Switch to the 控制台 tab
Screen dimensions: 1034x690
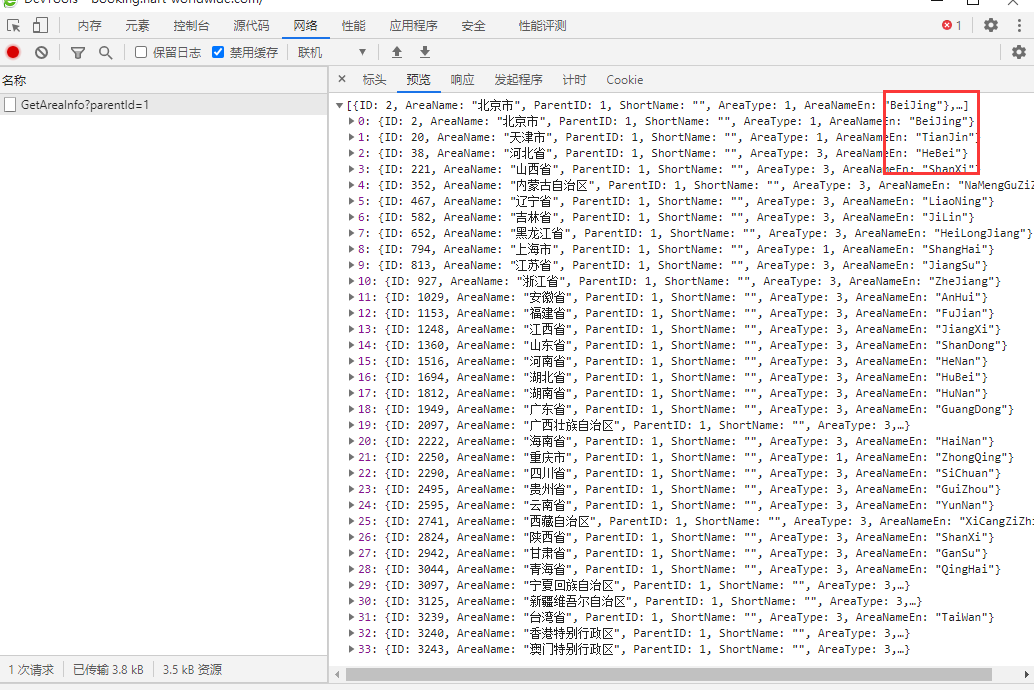tap(191, 26)
